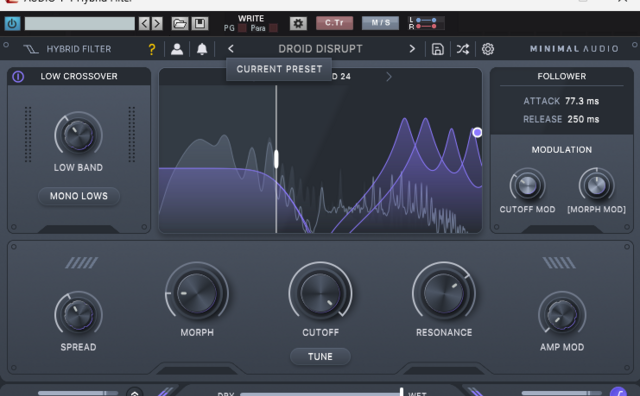Expand the tab below the Low Crossover panel
The image size is (640, 396).
(78, 229)
